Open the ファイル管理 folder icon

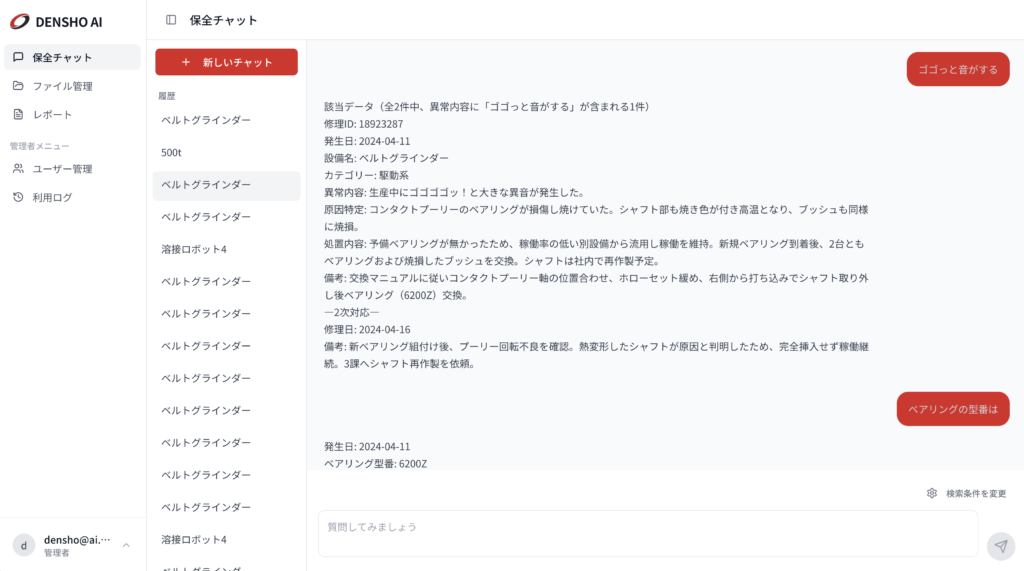[x=18, y=86]
